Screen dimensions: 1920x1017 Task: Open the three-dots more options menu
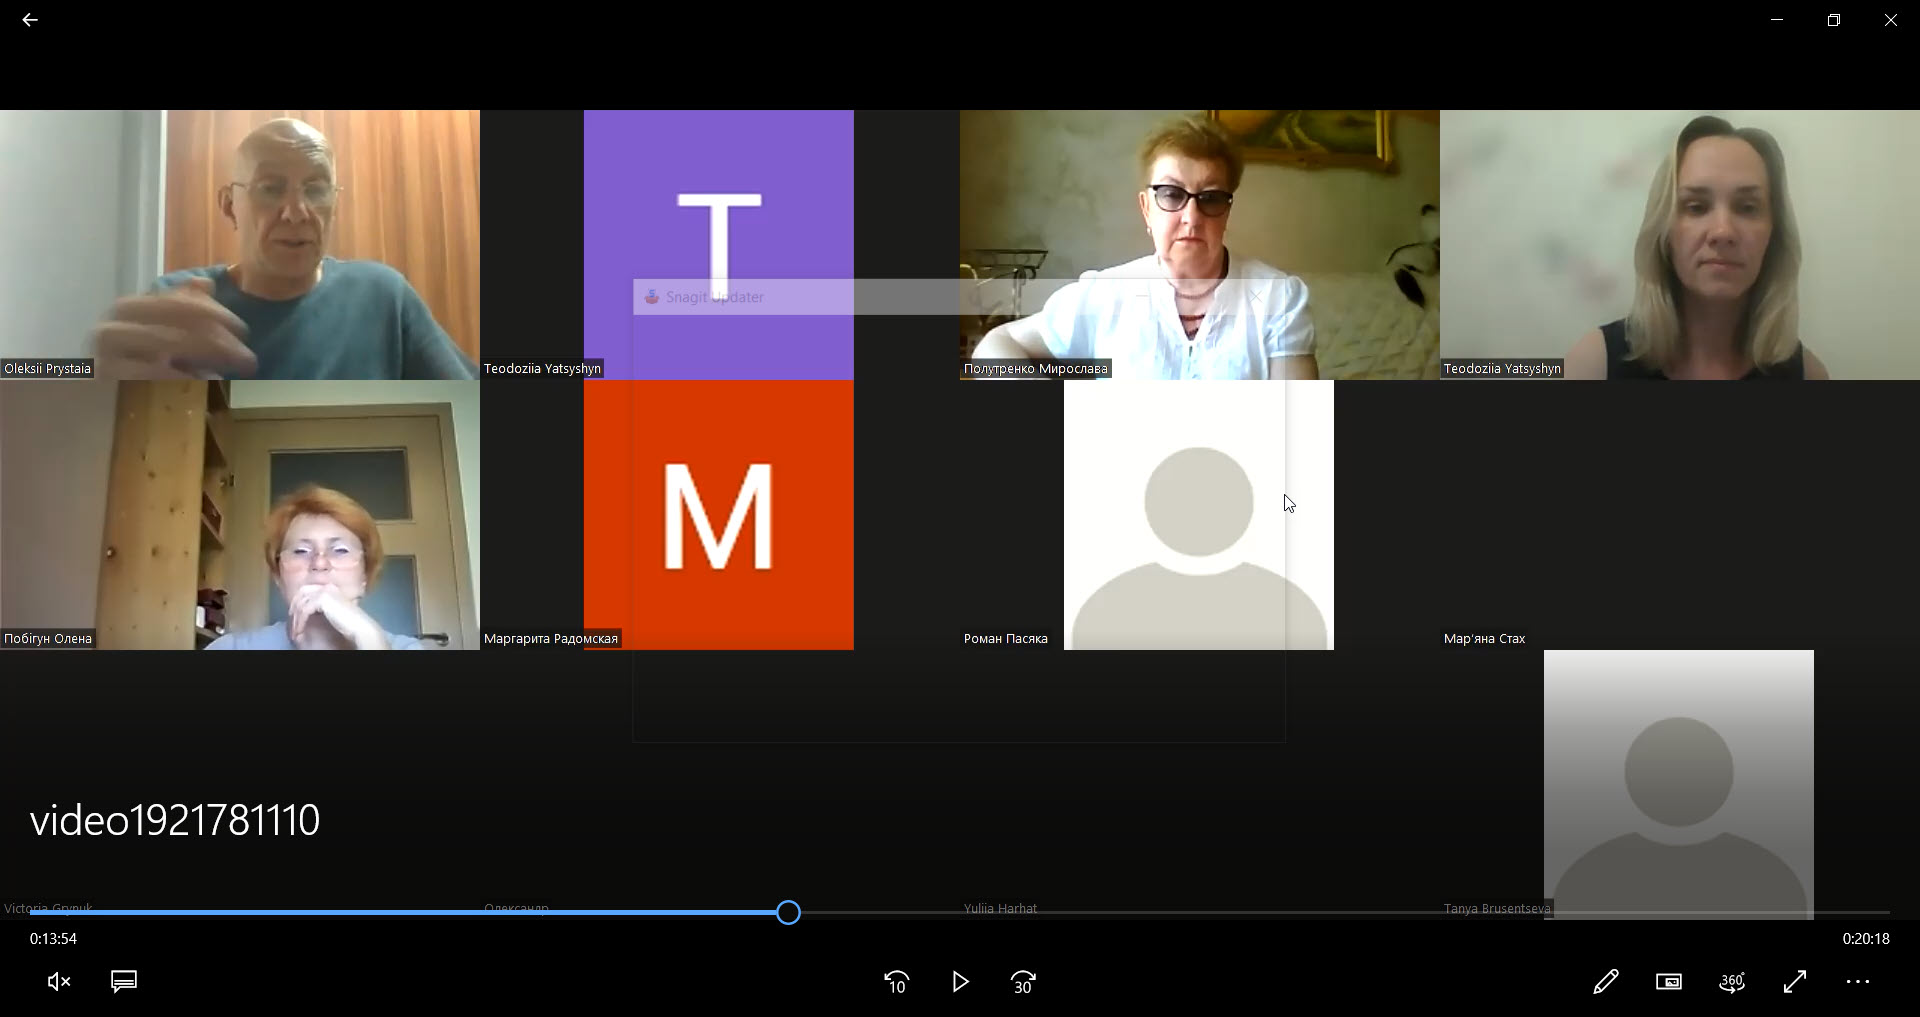(1858, 982)
